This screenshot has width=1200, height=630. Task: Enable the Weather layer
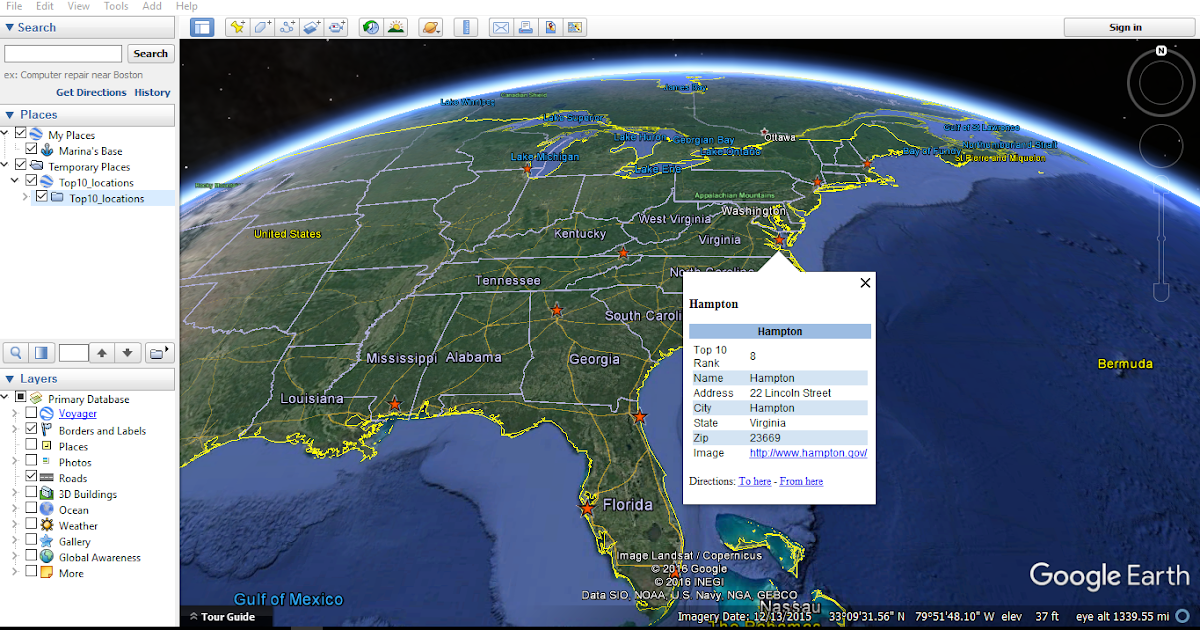pos(31,525)
